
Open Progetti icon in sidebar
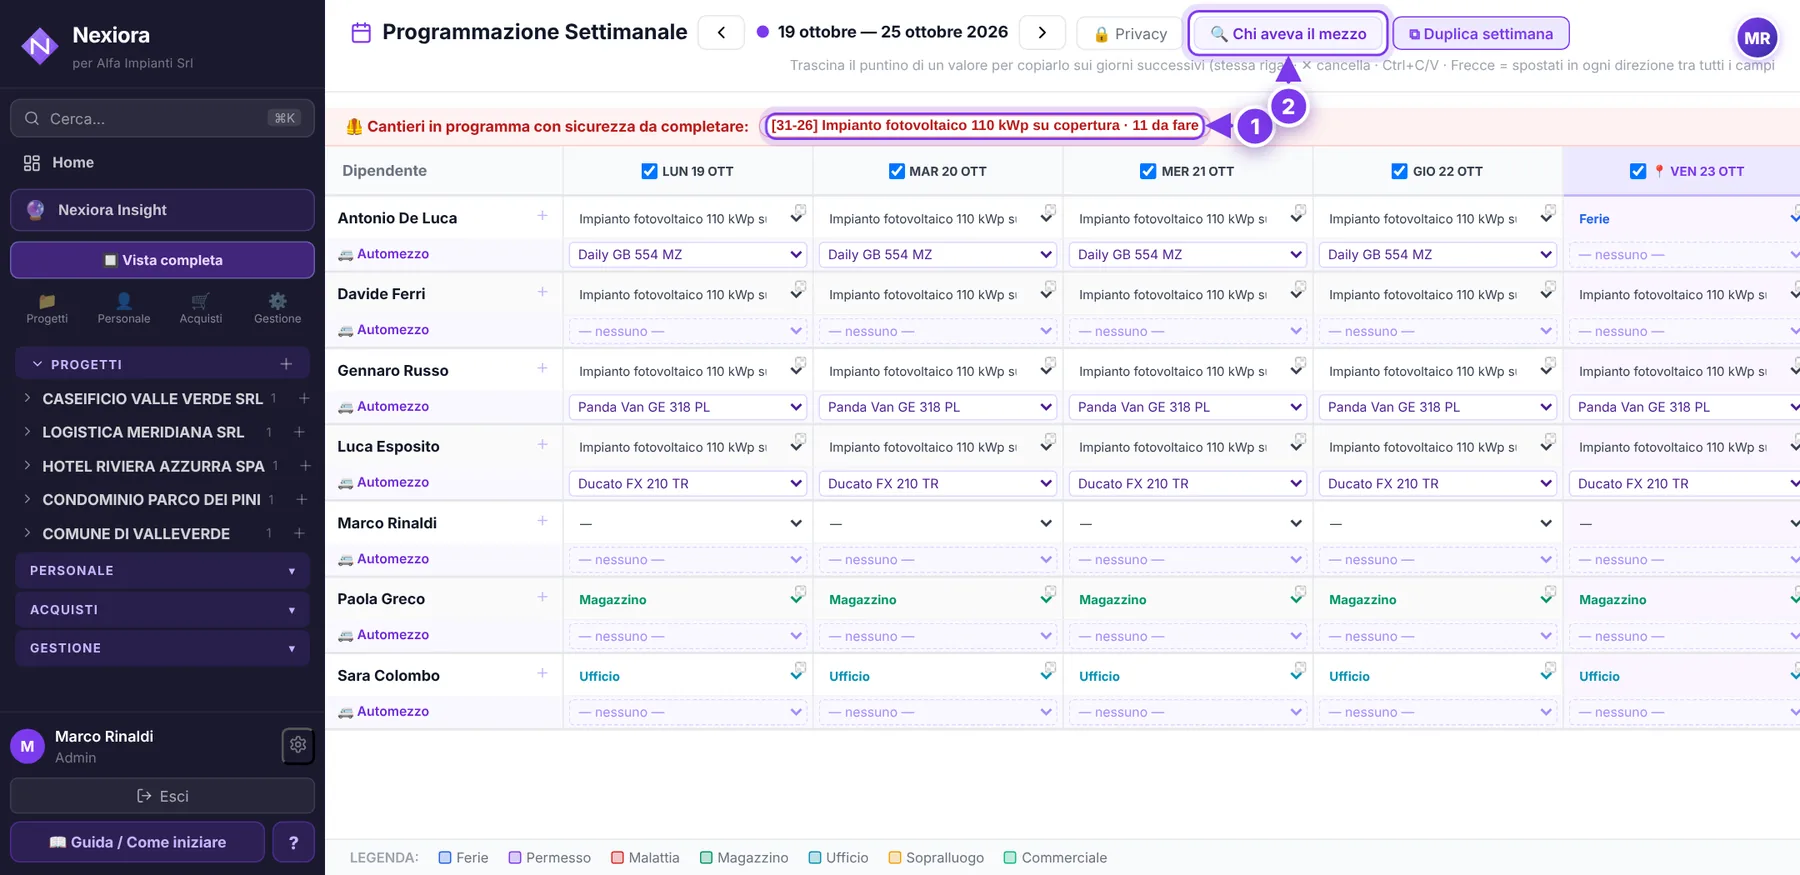(47, 301)
